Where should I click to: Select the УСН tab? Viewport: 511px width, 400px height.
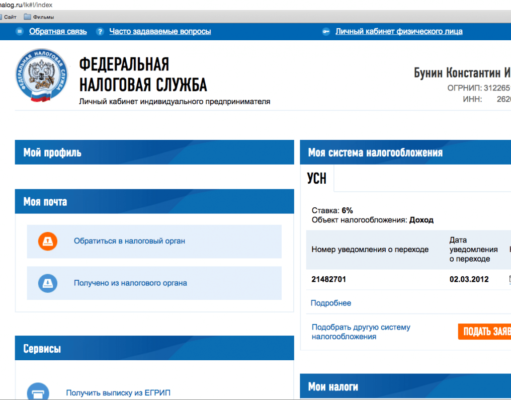(x=317, y=178)
